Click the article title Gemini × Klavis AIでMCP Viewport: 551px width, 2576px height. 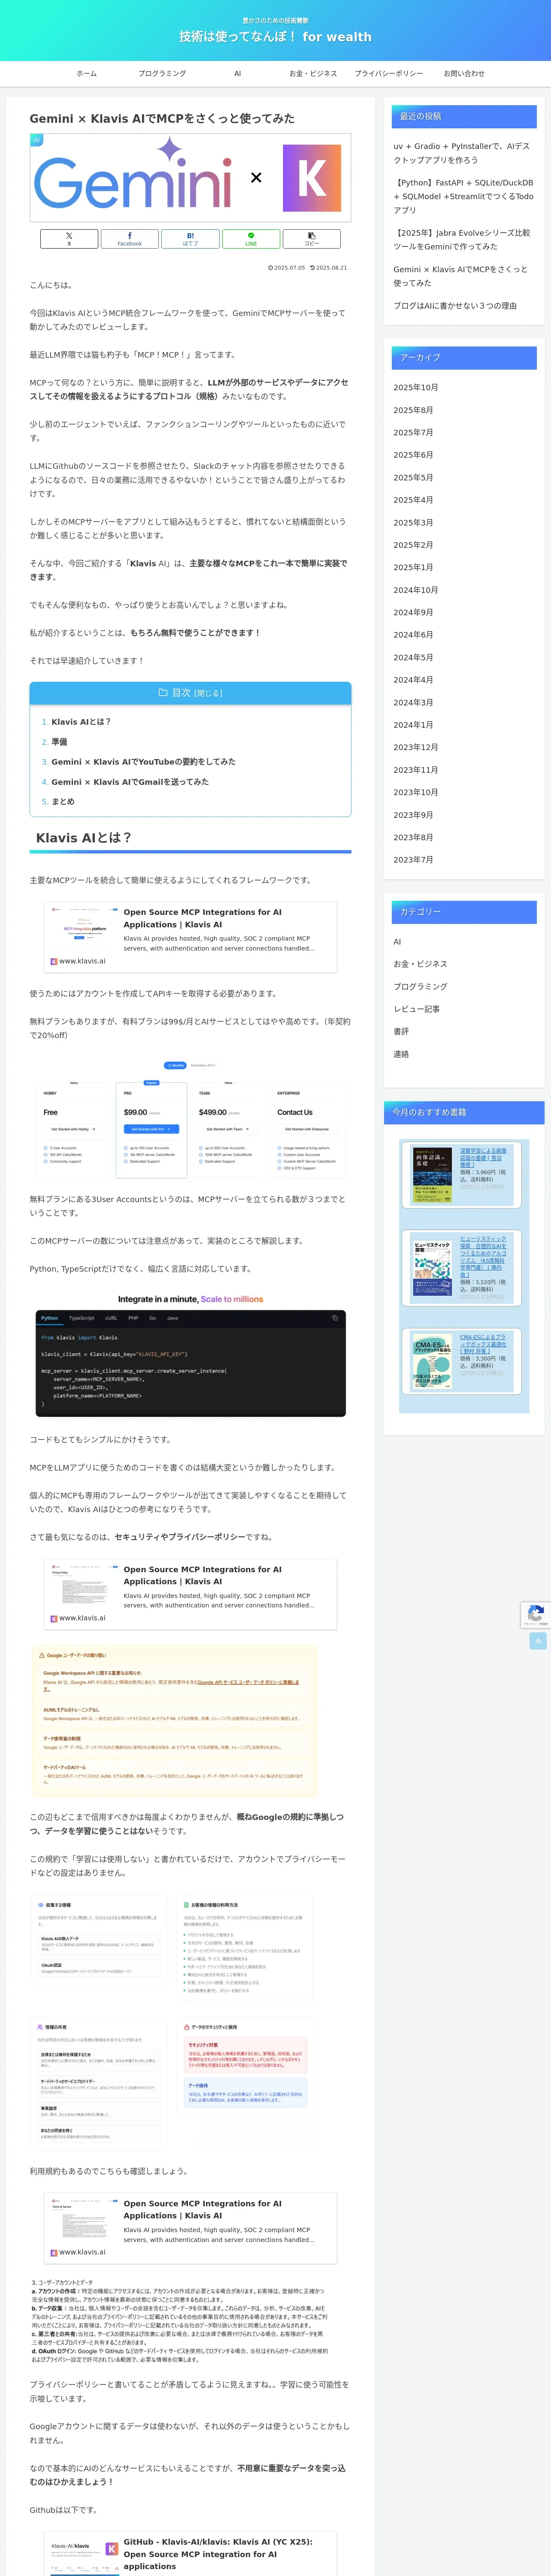[x=162, y=118]
